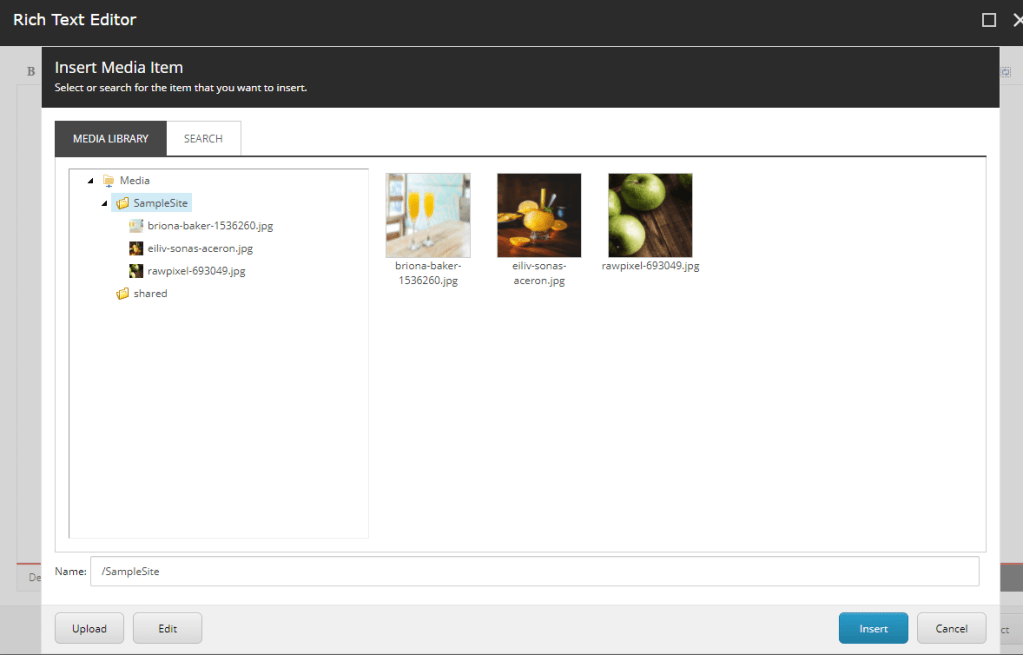Click the eiliv-sonas-aceron.jpg file icon in the tree
This screenshot has width=1023, height=655.
coord(136,248)
